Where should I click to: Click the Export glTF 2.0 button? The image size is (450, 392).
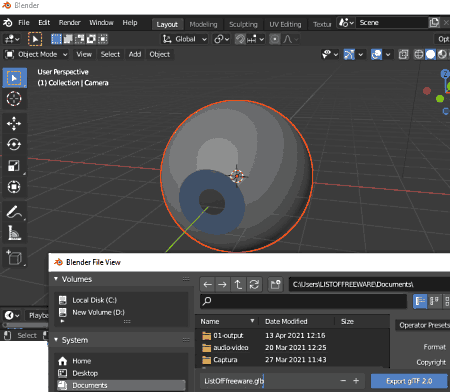point(409,381)
